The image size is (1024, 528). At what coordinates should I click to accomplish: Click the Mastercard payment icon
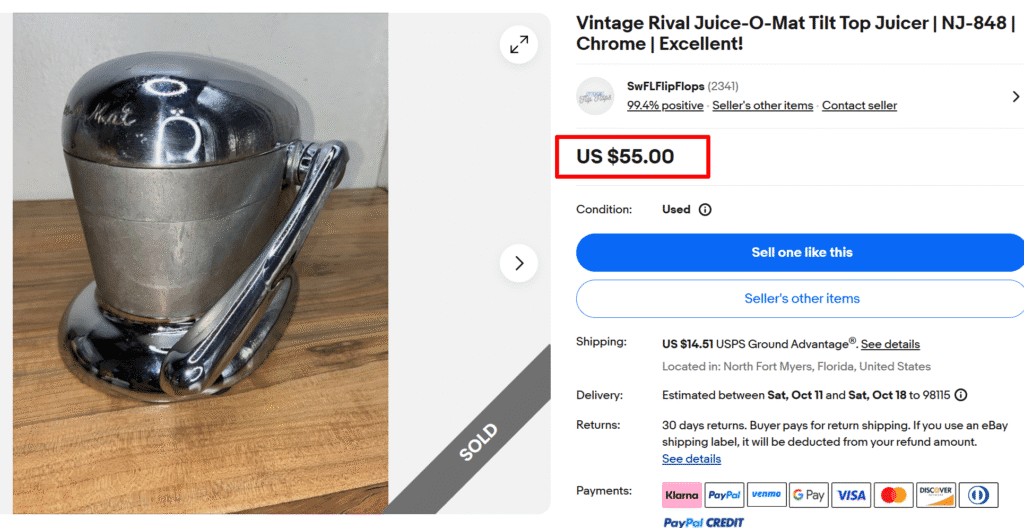tap(893, 494)
